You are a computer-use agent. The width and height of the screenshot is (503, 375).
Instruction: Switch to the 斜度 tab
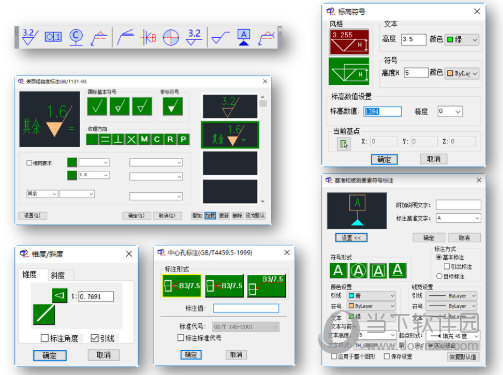click(x=58, y=275)
